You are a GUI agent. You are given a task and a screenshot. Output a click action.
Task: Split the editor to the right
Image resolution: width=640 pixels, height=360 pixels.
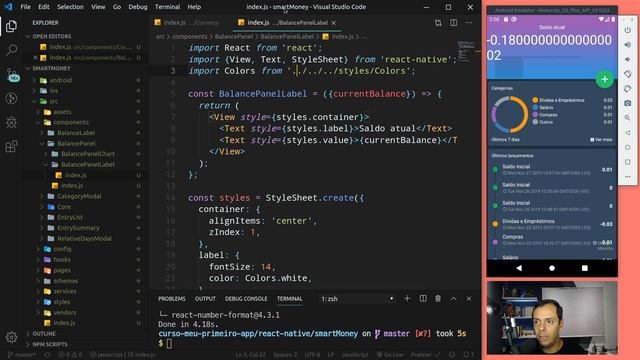point(453,23)
